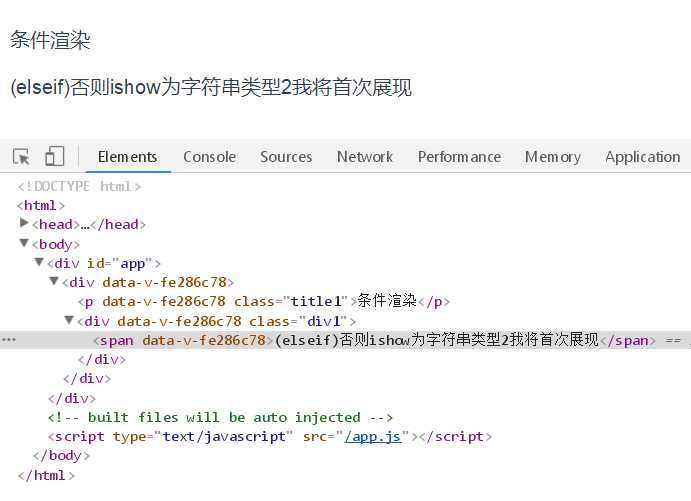Collapse the div class="div1" node arrow

tap(69, 320)
